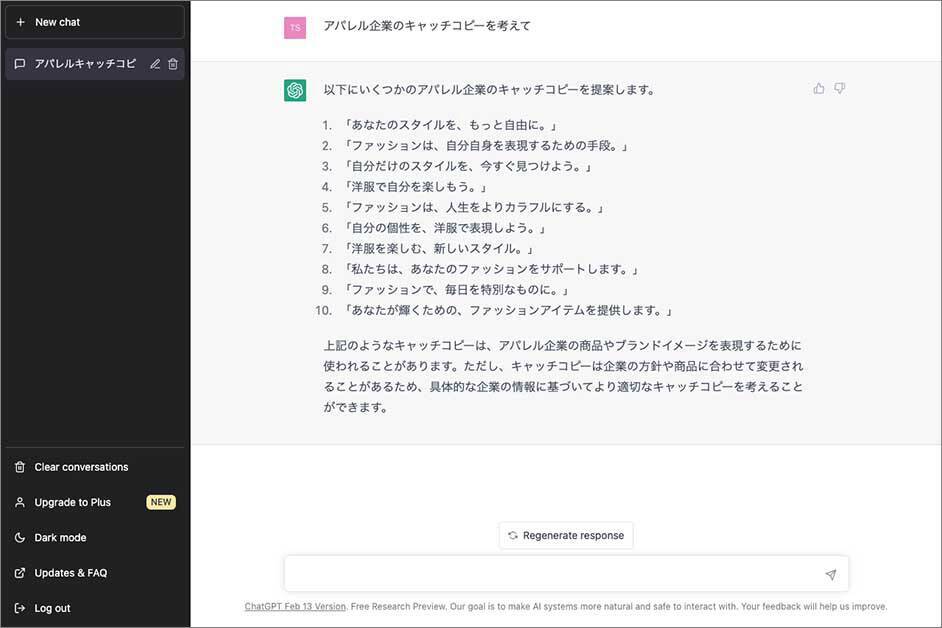Log out of the account
This screenshot has width=942, height=628.
pos(52,608)
